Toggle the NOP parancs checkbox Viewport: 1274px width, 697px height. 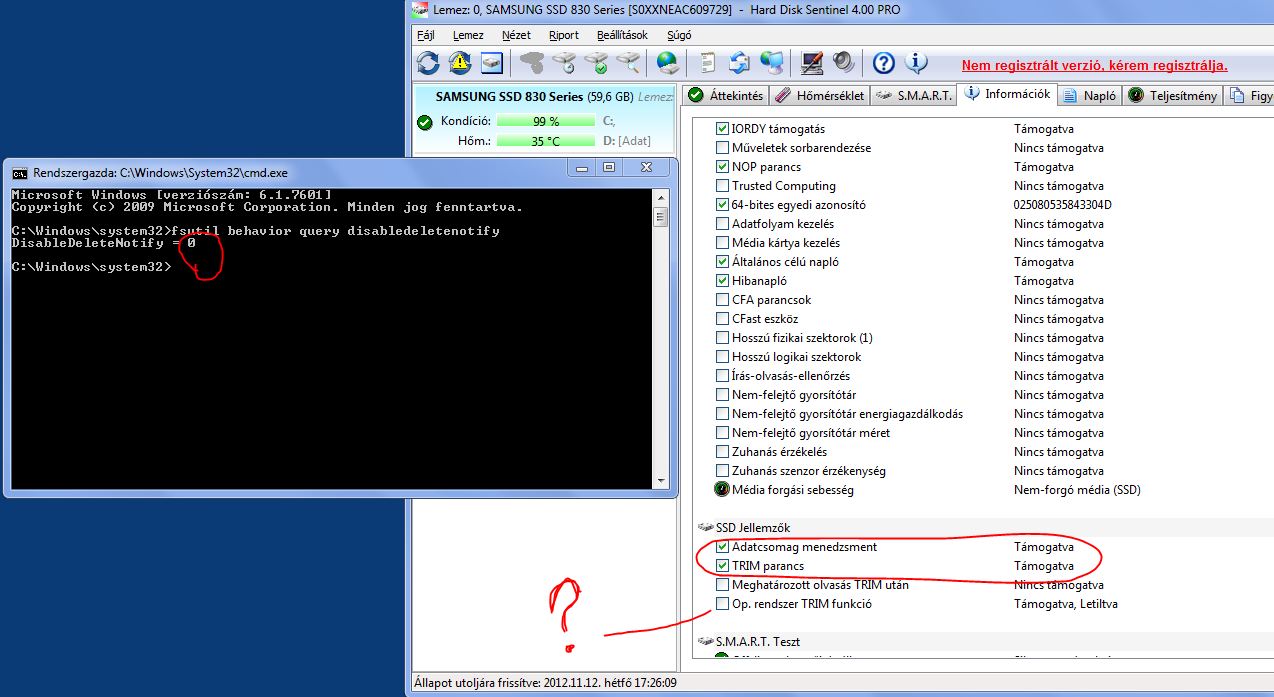click(723, 167)
